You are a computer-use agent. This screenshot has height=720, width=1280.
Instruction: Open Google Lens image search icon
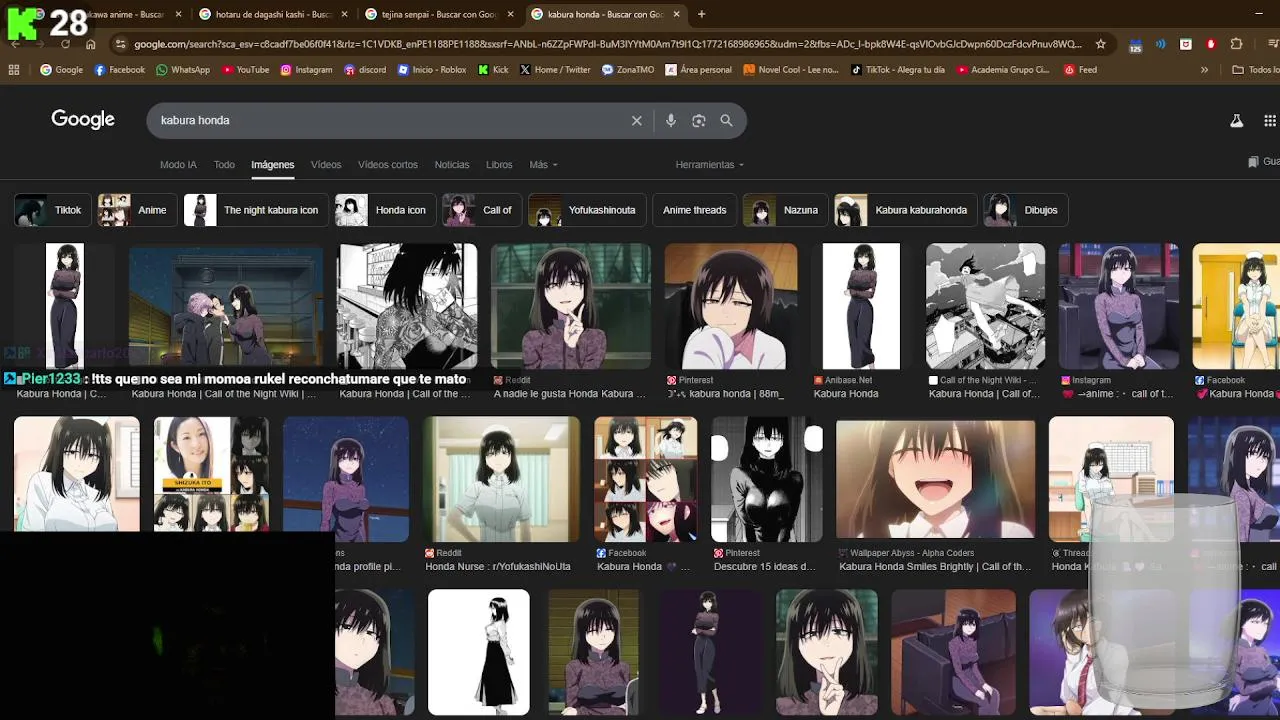(x=698, y=120)
